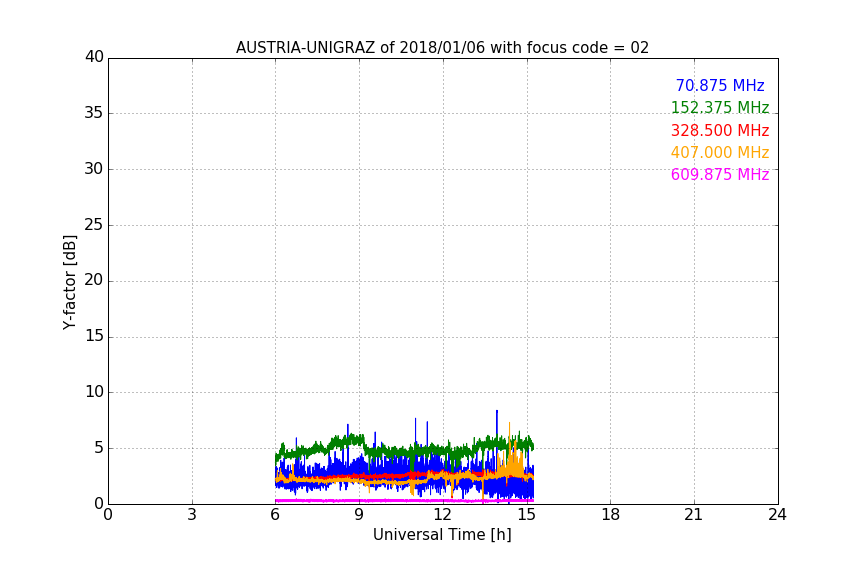864x576 pixels.
Task: Select the 609.875 MHz legend label
Action: click(x=720, y=175)
